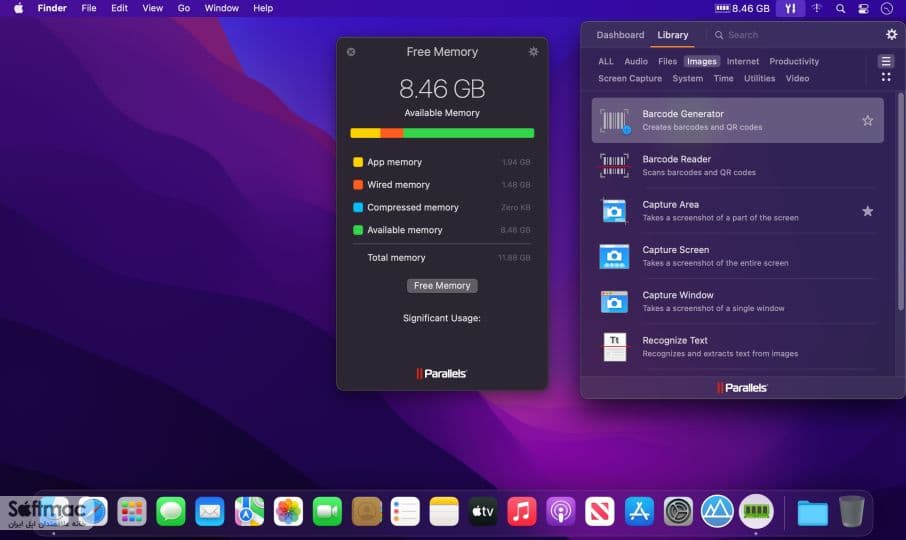This screenshot has height=540, width=906.
Task: Open Apple TV from the Dock
Action: pyautogui.click(x=482, y=511)
